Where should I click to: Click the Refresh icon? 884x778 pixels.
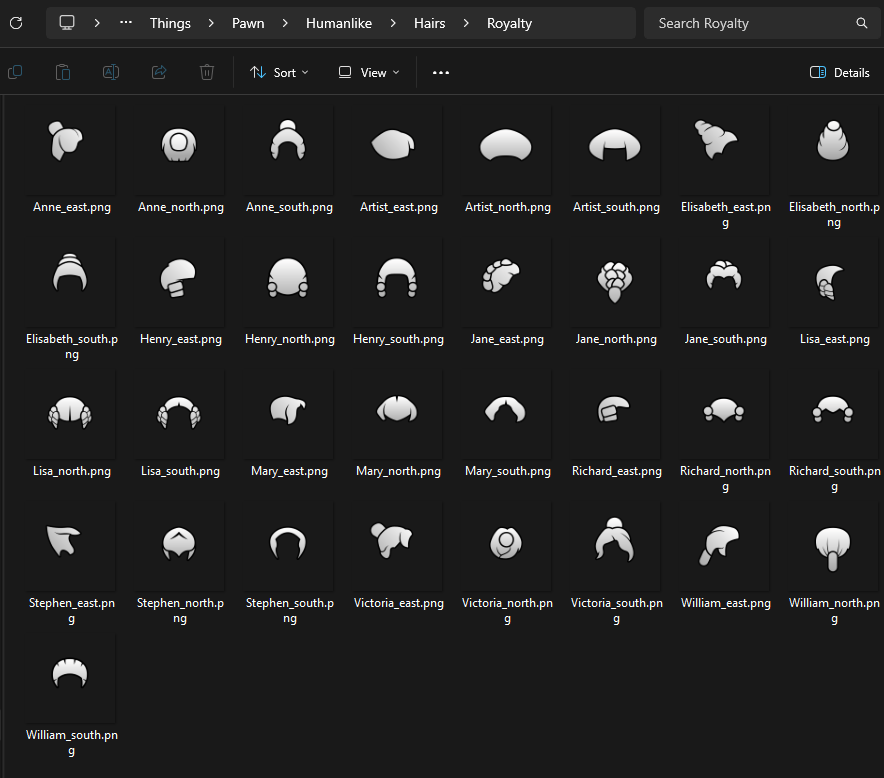point(16,23)
